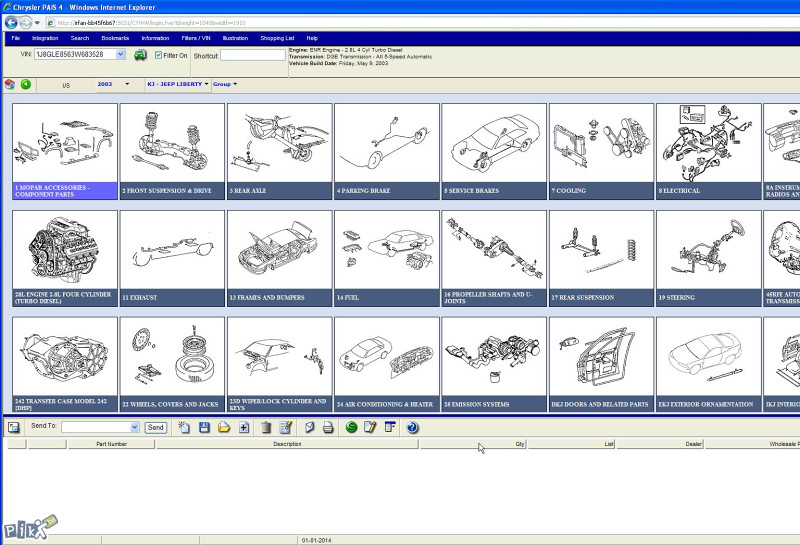Viewport: 800px width, 545px height.
Task: Open 13 Frames and Bumpers thumbnail
Action: (x=280, y=258)
